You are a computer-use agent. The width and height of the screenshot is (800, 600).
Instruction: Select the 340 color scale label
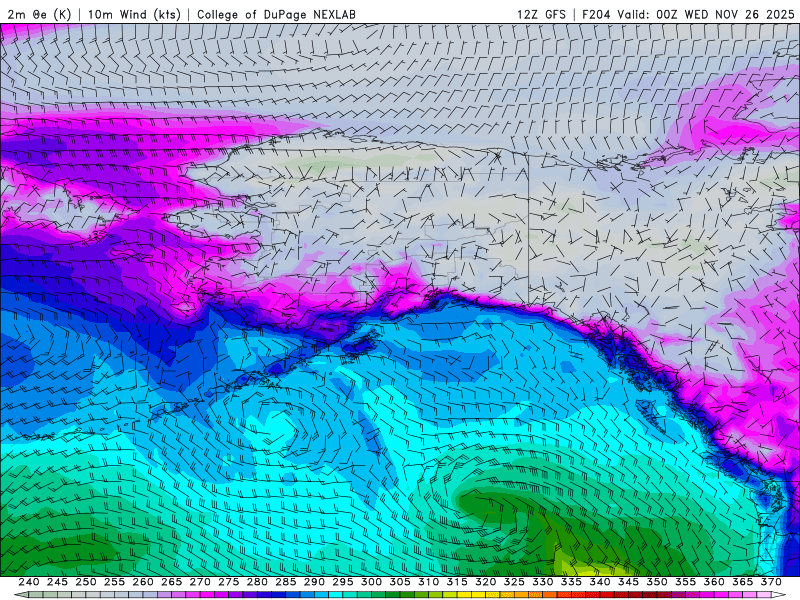click(x=600, y=582)
